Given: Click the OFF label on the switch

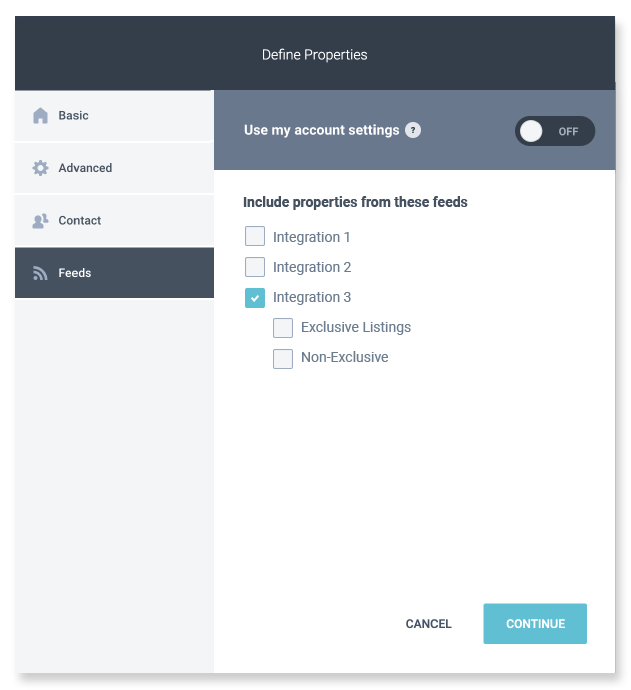Looking at the screenshot, I should [568, 132].
